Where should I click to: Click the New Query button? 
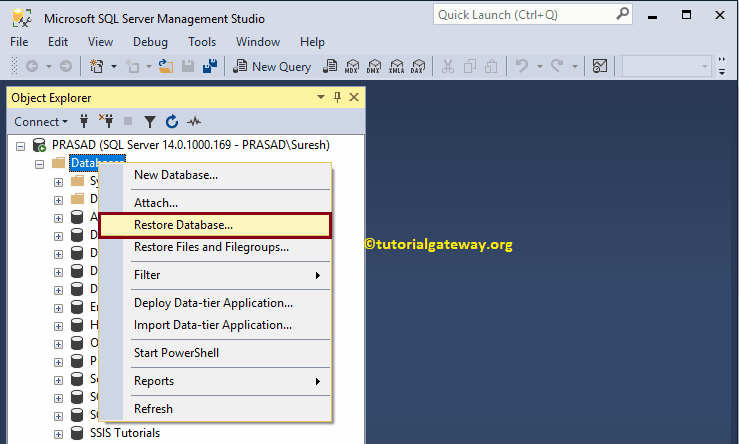click(x=272, y=66)
